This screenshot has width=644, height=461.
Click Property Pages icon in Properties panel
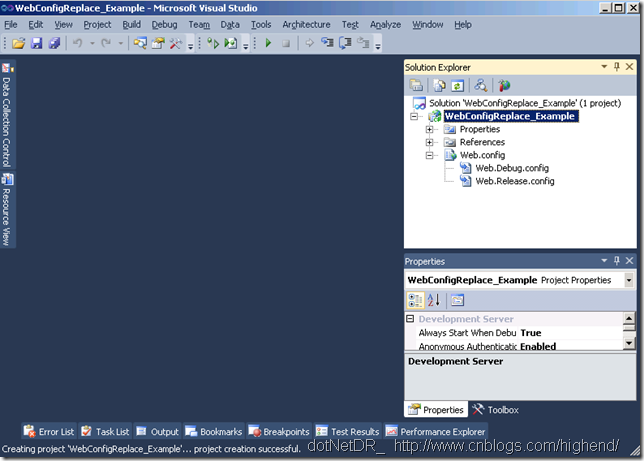[457, 300]
